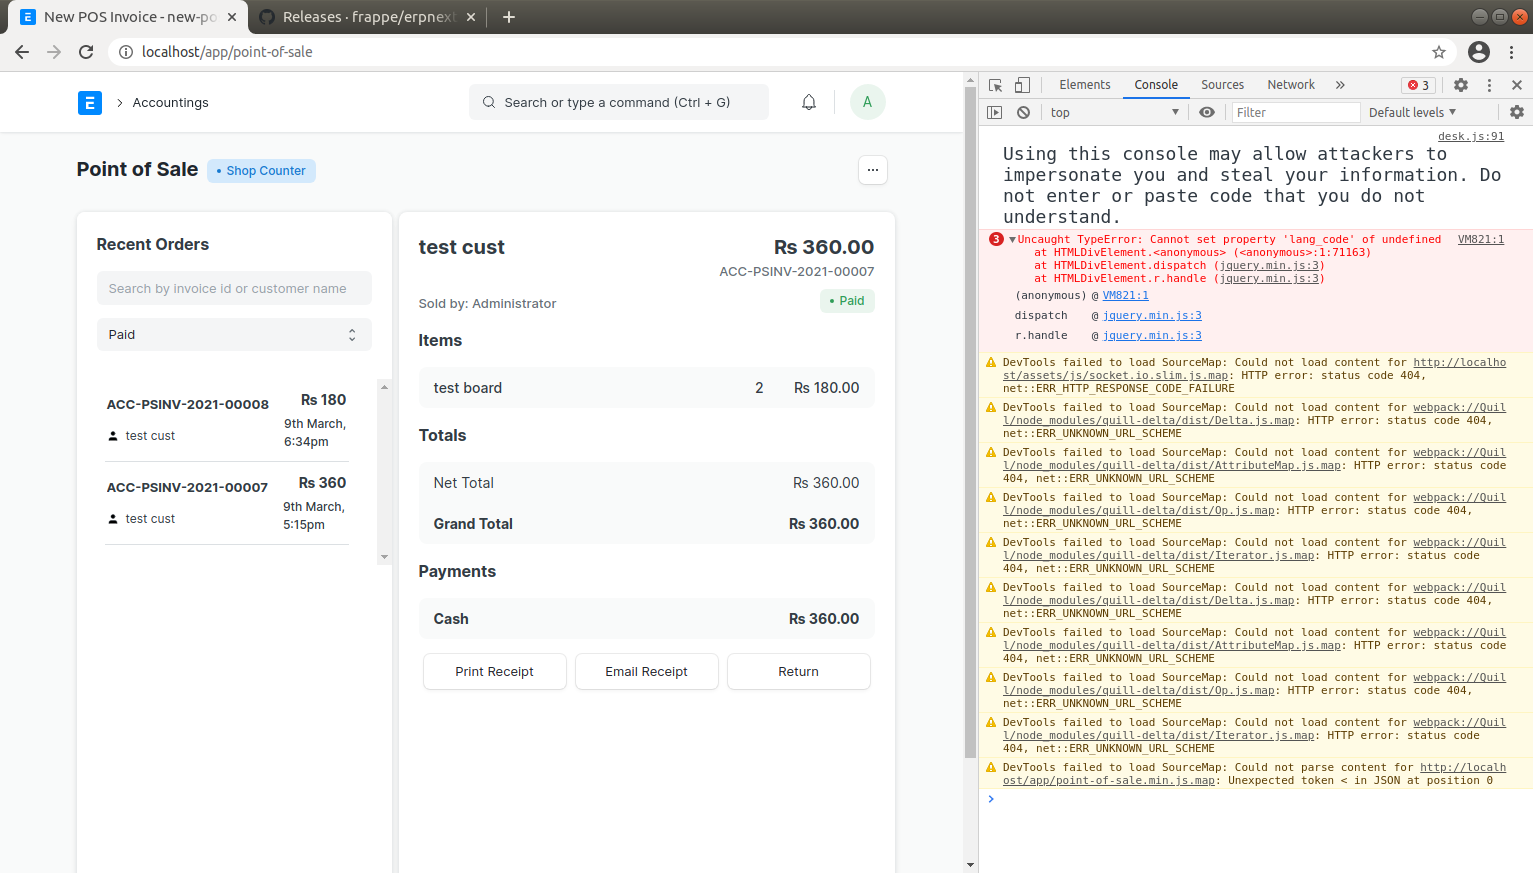Select the inspect element cursor icon
Image resolution: width=1533 pixels, height=873 pixels.
click(993, 85)
